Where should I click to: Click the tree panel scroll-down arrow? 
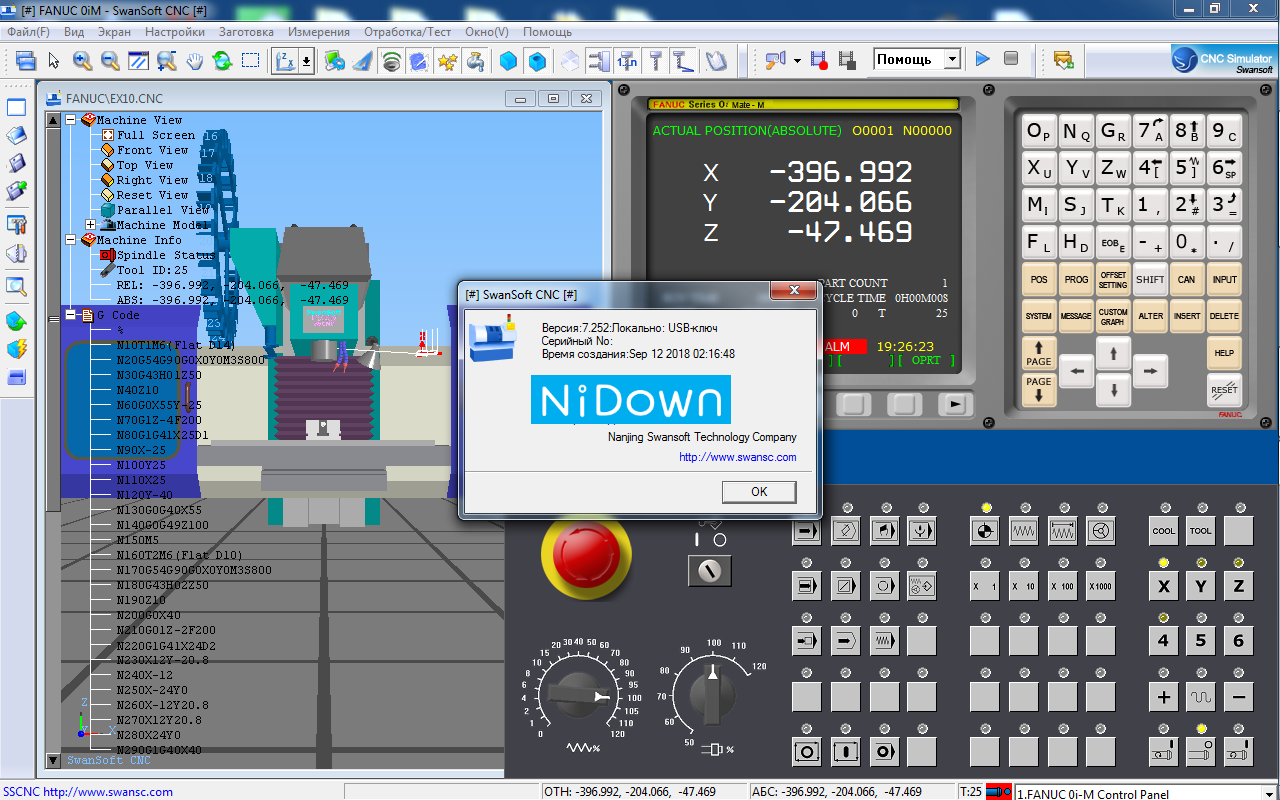pyautogui.click(x=53, y=761)
